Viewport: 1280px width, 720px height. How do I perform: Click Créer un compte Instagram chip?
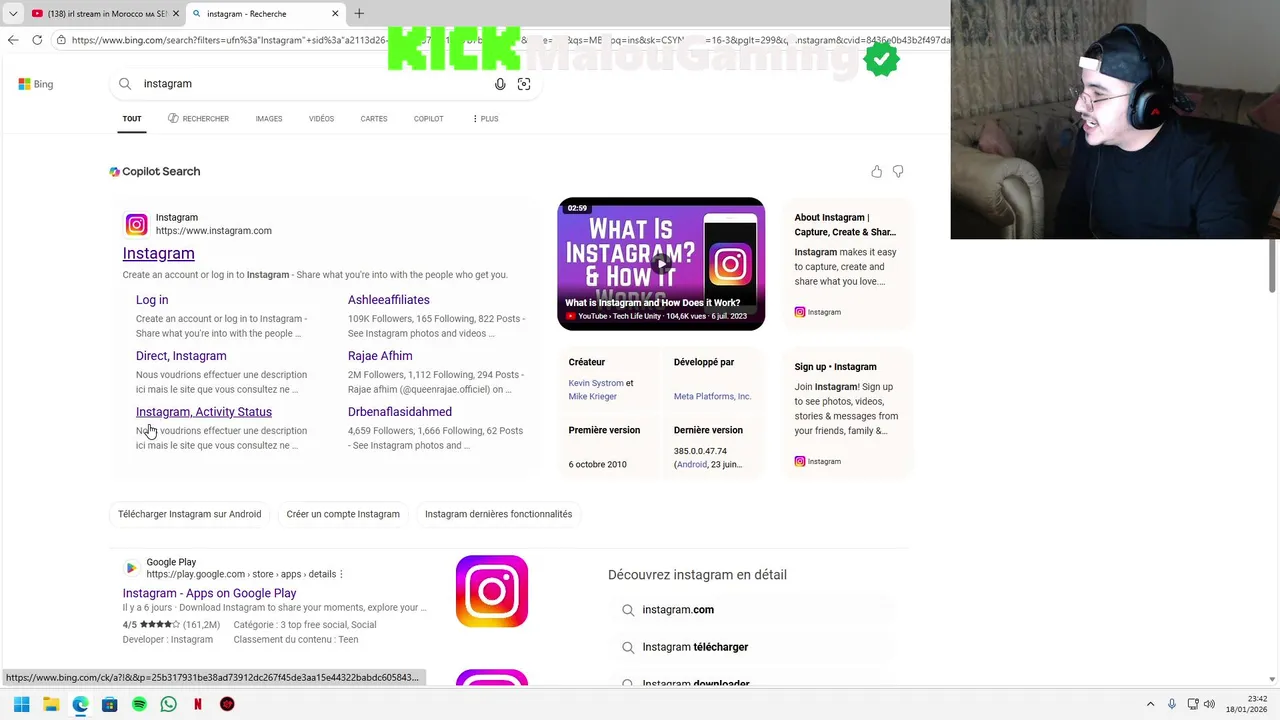pos(343,514)
